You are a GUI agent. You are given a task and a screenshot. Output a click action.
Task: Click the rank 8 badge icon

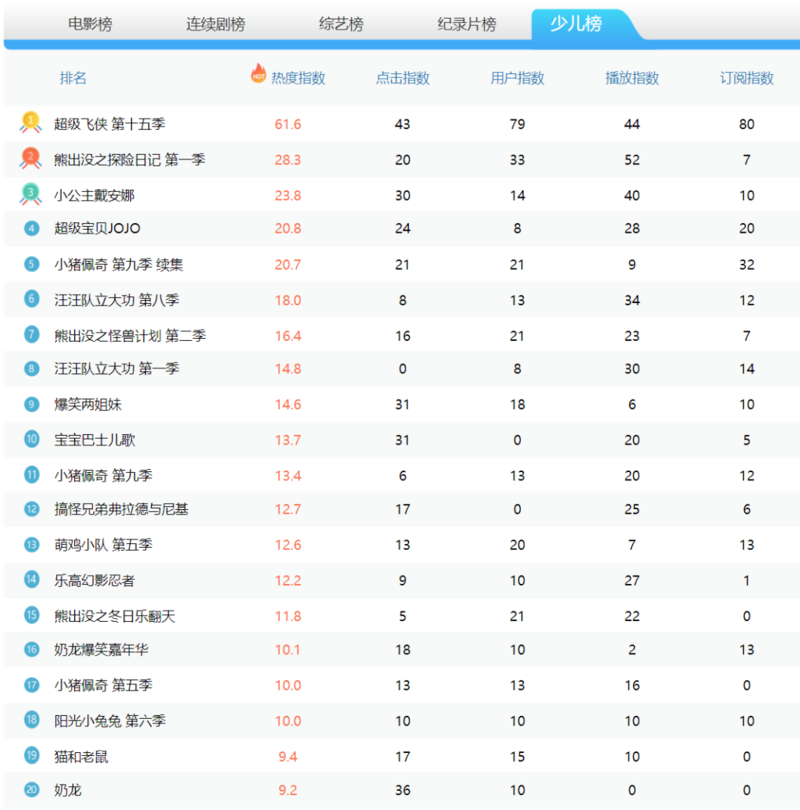click(x=32, y=369)
